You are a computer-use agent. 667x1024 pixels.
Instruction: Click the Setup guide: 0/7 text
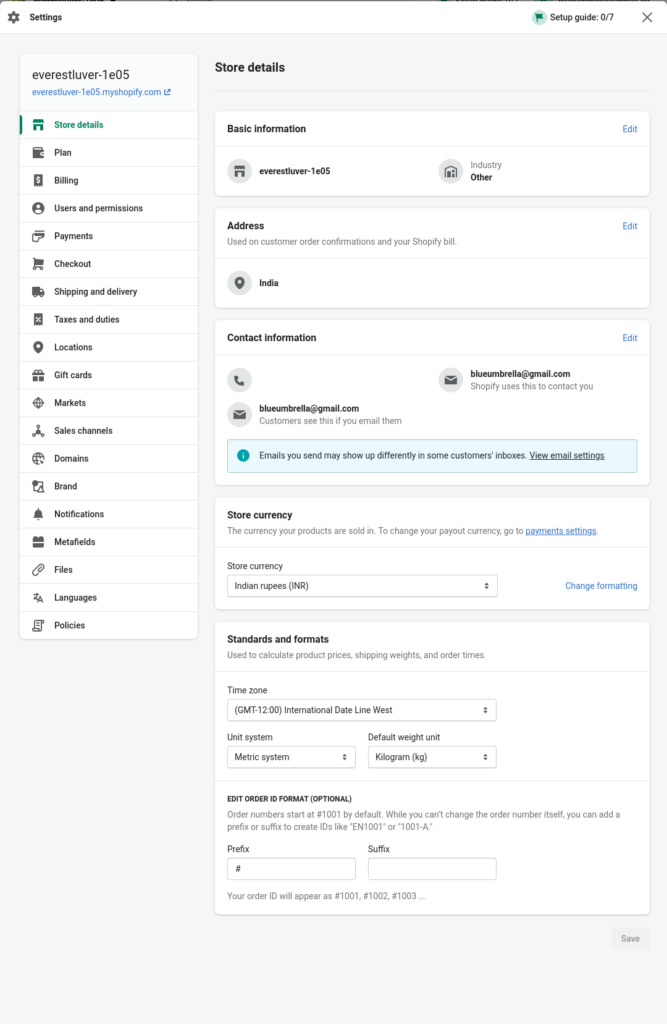click(x=582, y=18)
